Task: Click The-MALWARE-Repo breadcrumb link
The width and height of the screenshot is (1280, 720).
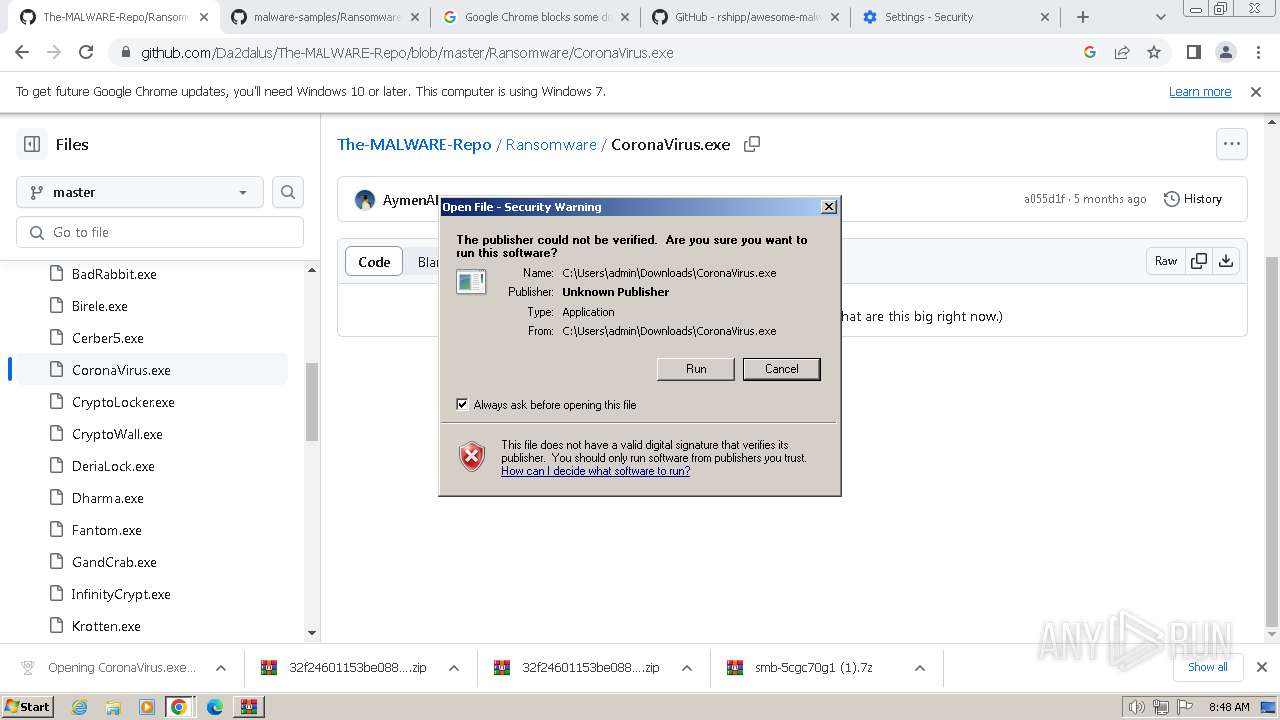Action: click(414, 144)
